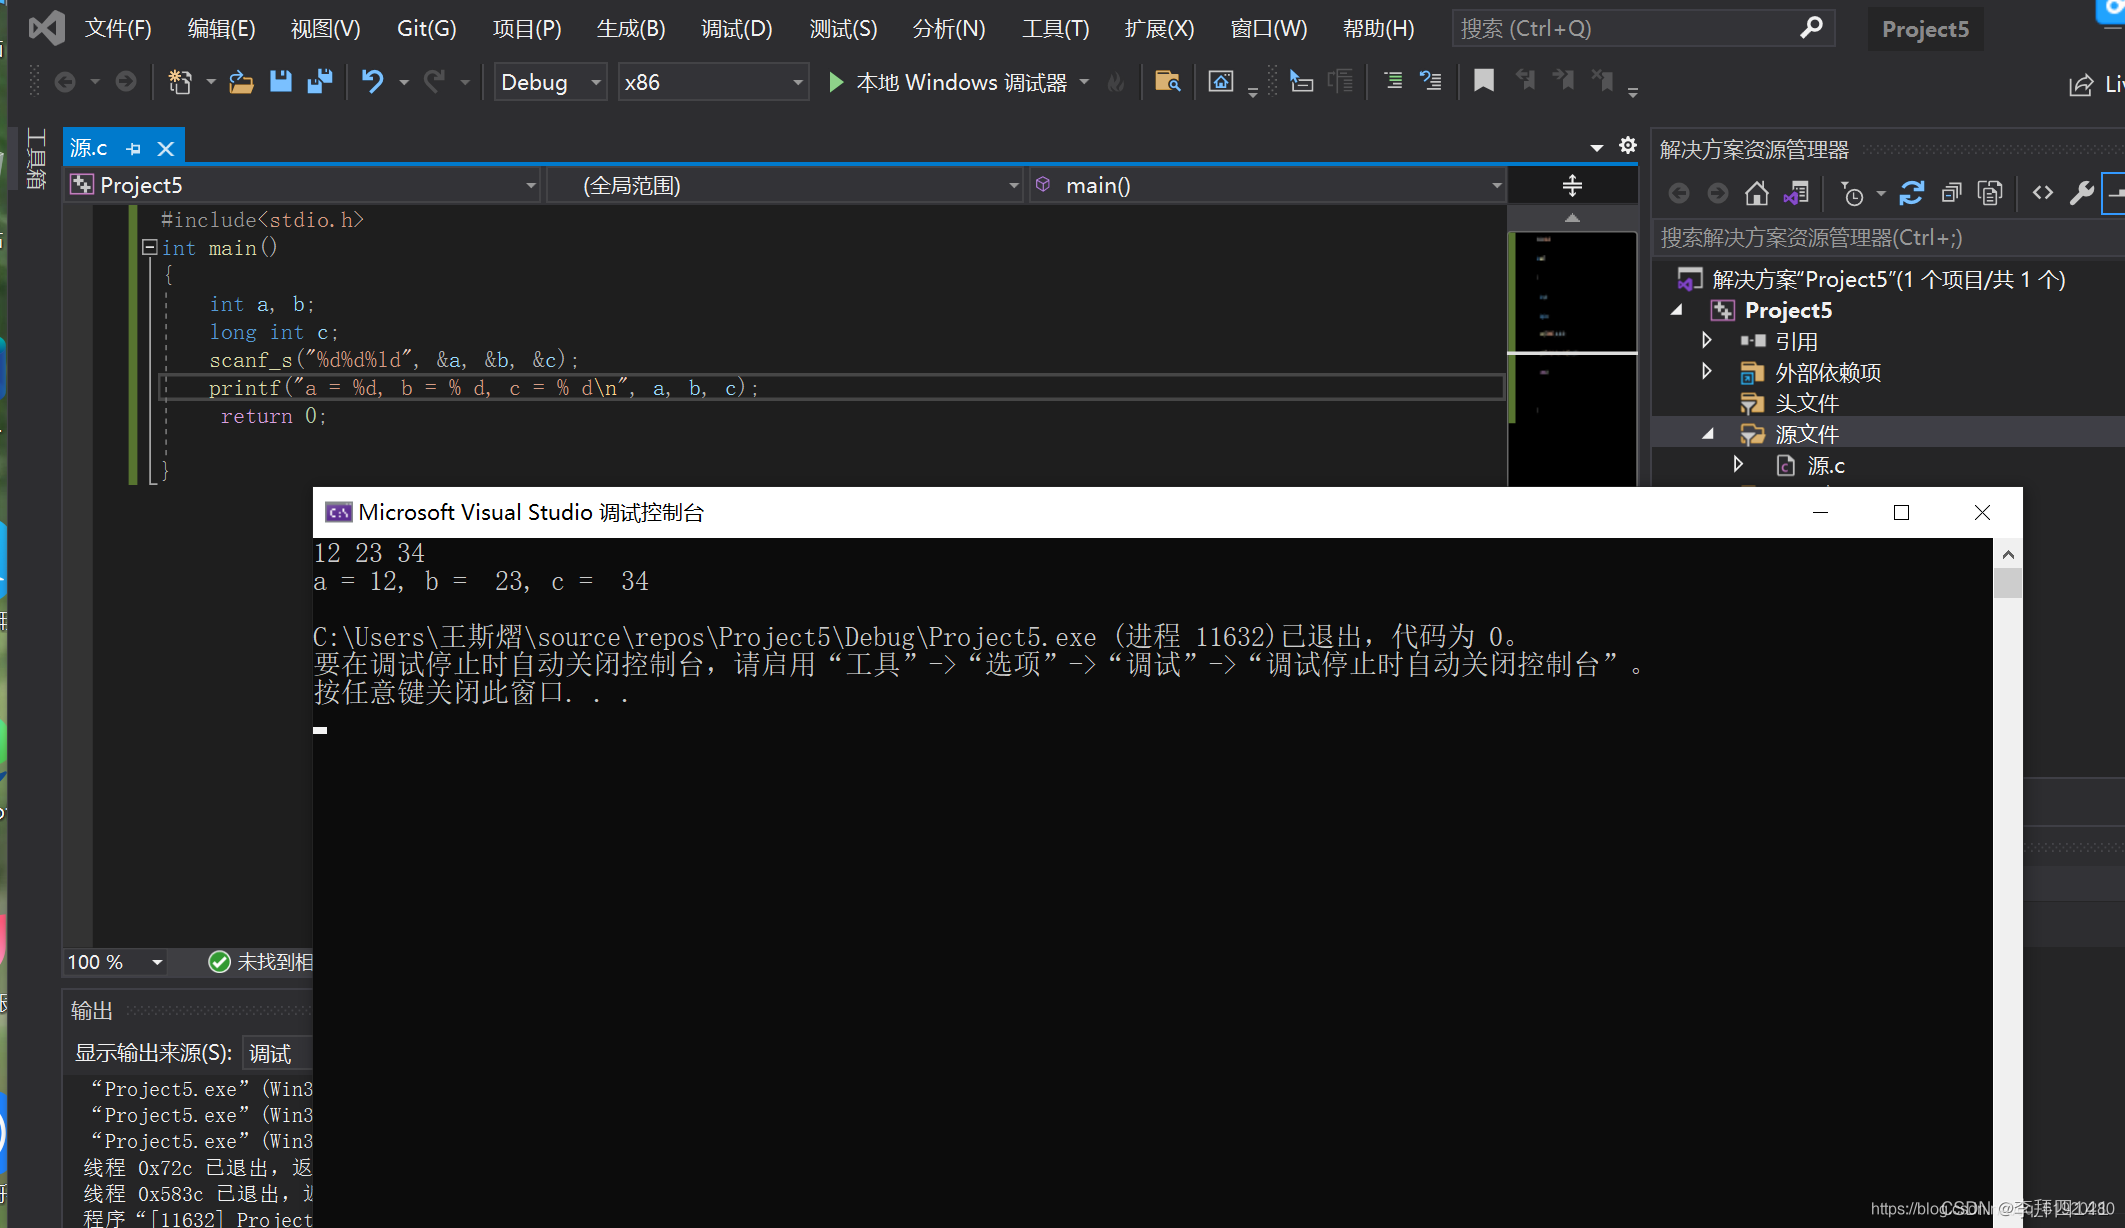Screen dimensions: 2125x1228
Task: Open the Debug configuration dropdown
Action: tap(551, 82)
